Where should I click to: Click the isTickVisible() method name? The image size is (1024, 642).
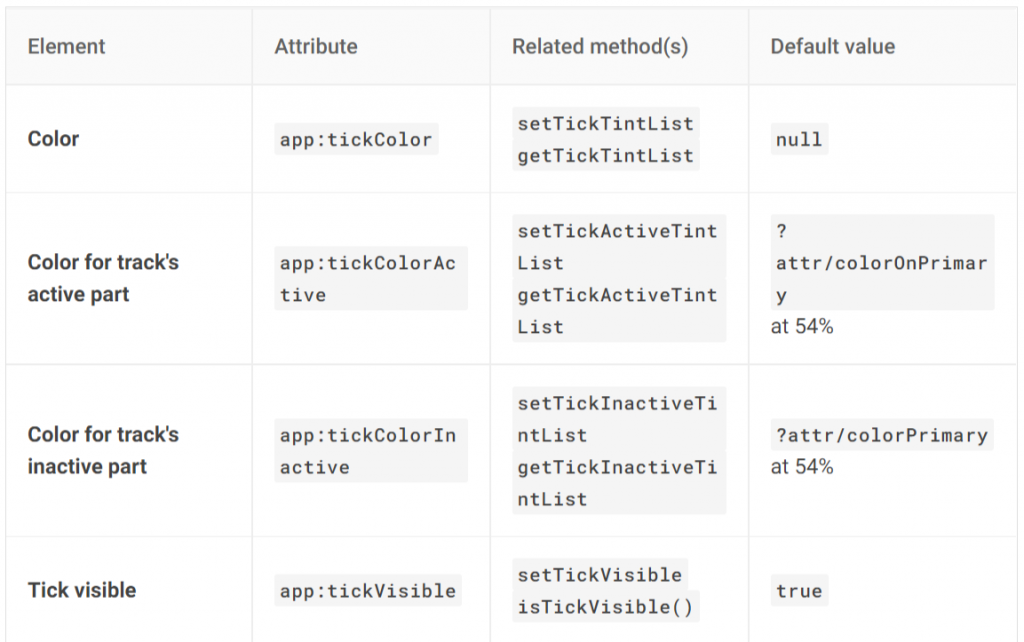coord(604,606)
